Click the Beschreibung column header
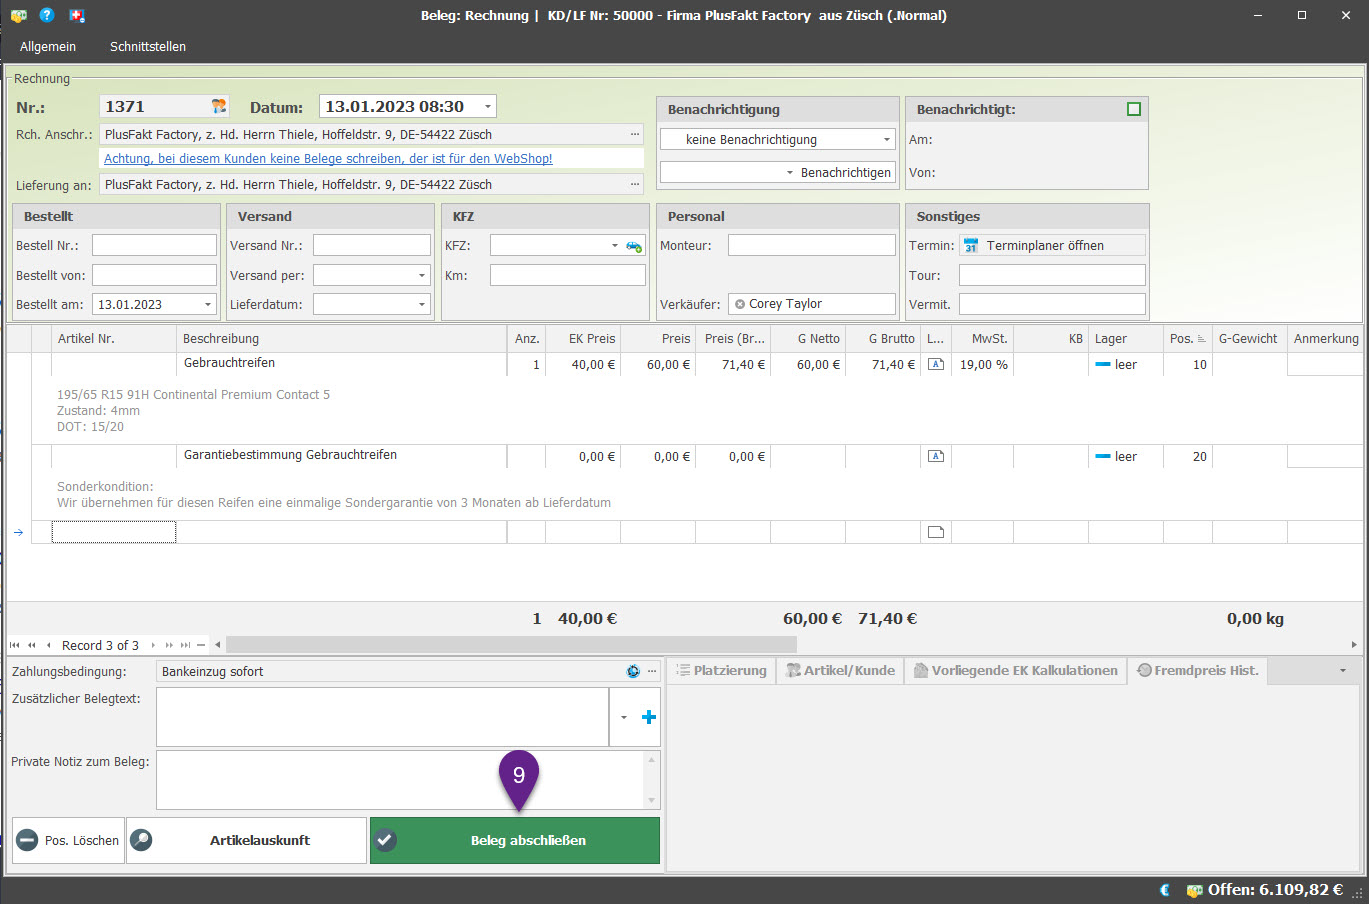1369x904 pixels. pyautogui.click(x=342, y=339)
